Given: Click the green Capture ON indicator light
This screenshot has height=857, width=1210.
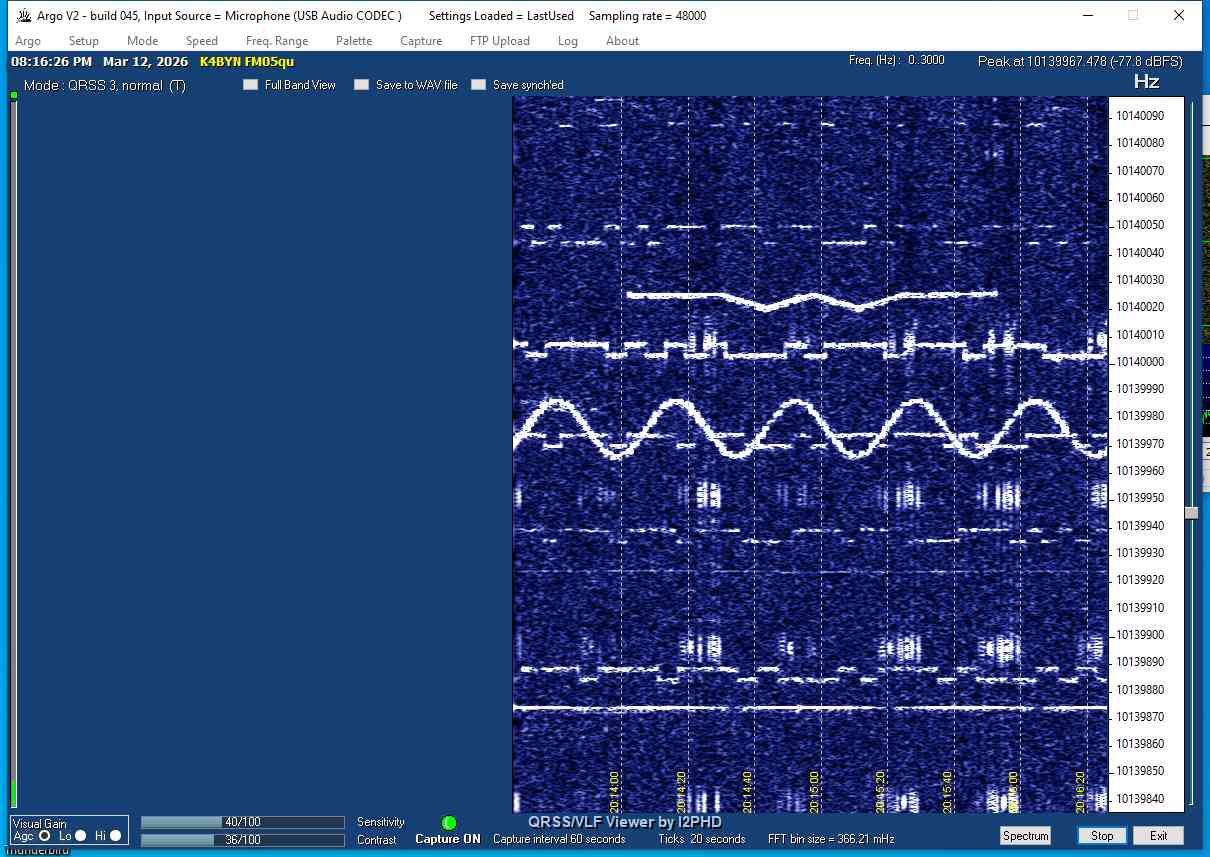Looking at the screenshot, I should pos(449,822).
